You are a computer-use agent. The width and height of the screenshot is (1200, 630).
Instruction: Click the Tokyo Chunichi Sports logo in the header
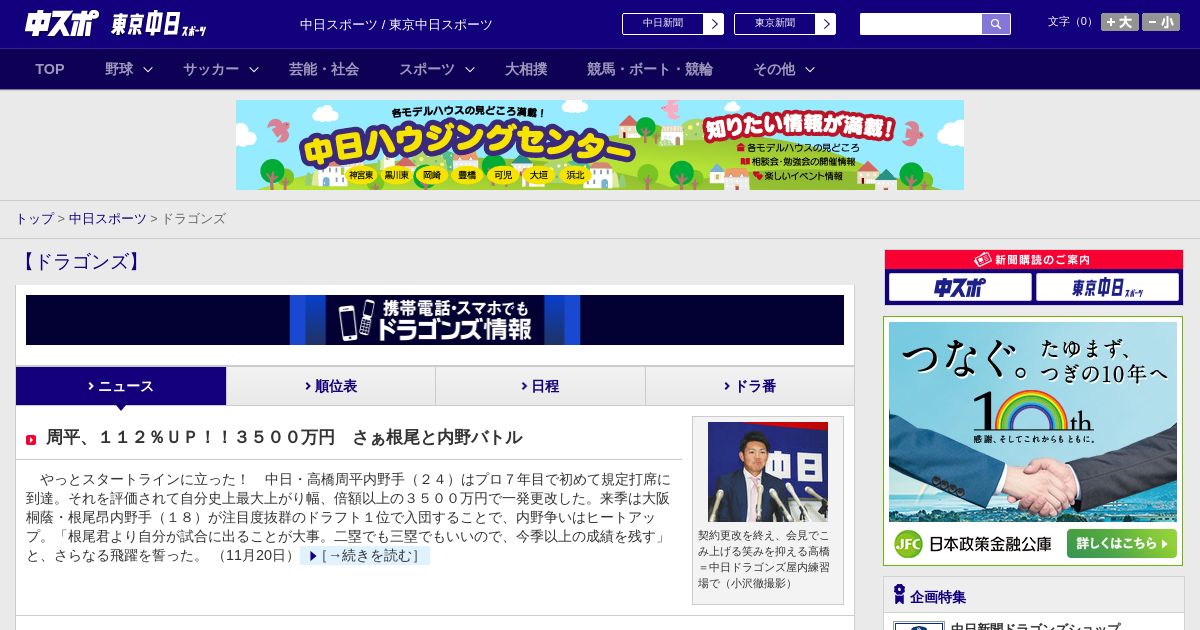point(159,24)
